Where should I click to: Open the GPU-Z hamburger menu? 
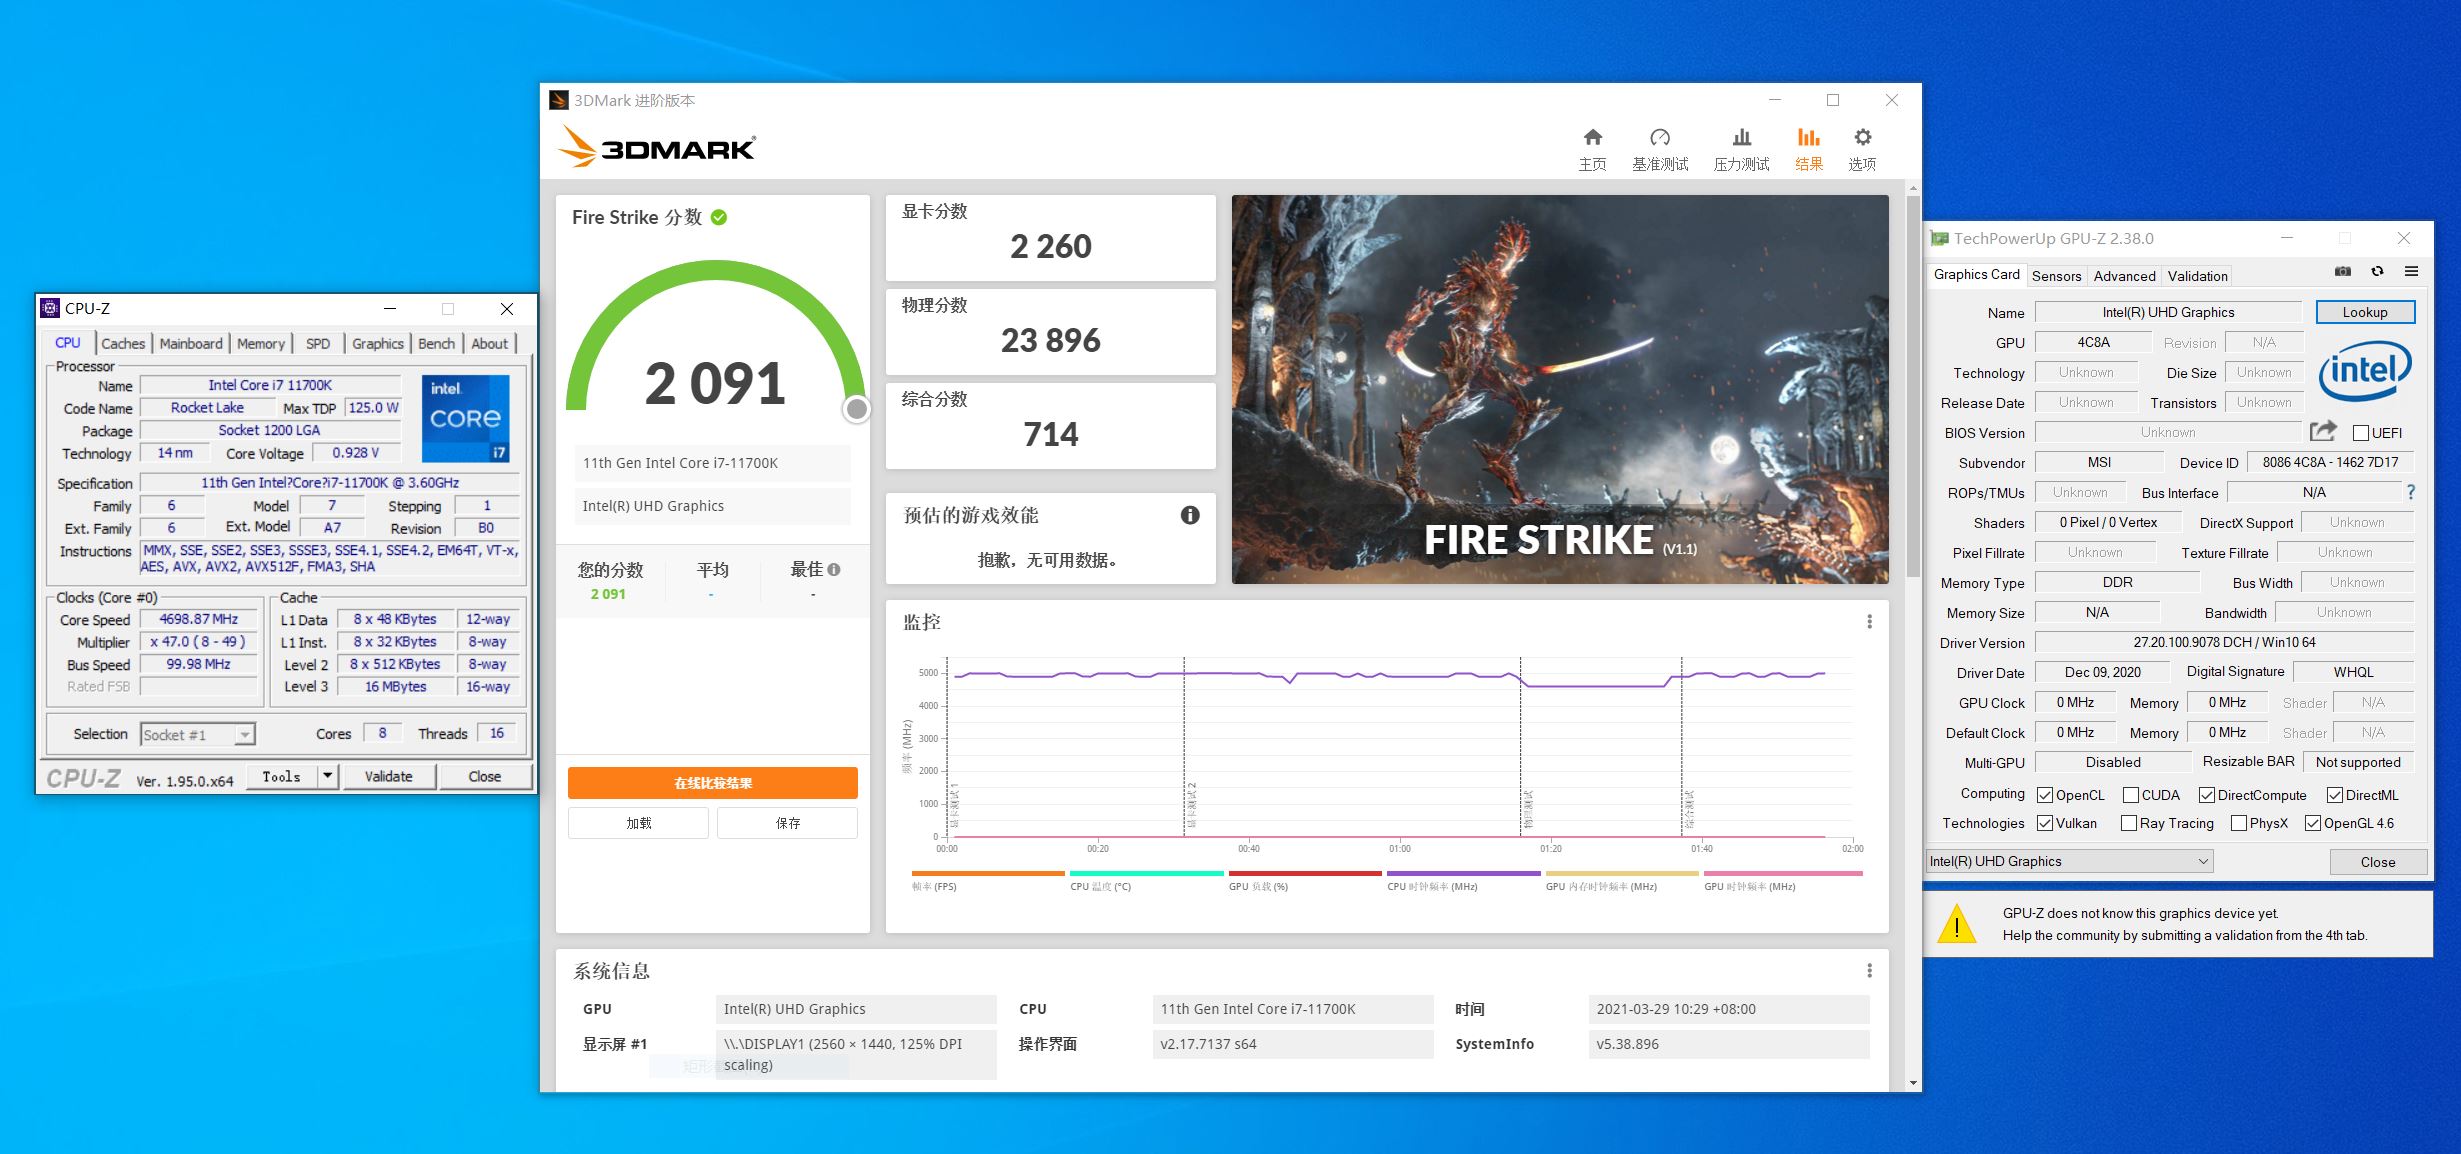tap(2413, 271)
